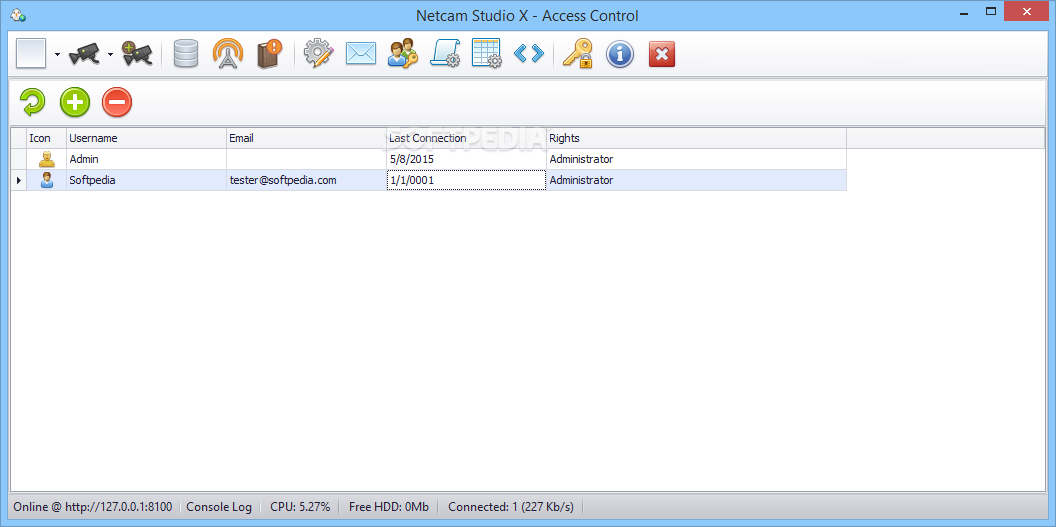This screenshot has height=527, width=1056.
Task: Remove user with red minus button
Action: (x=117, y=102)
